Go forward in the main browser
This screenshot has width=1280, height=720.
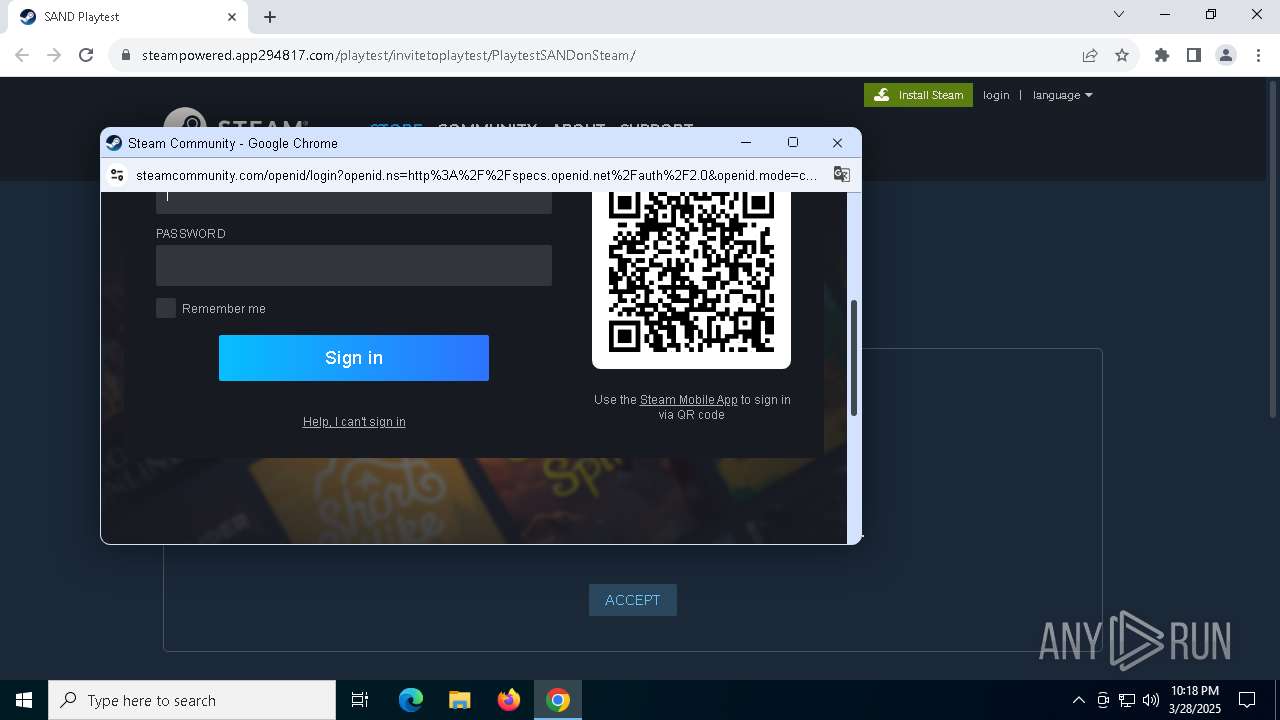[54, 55]
